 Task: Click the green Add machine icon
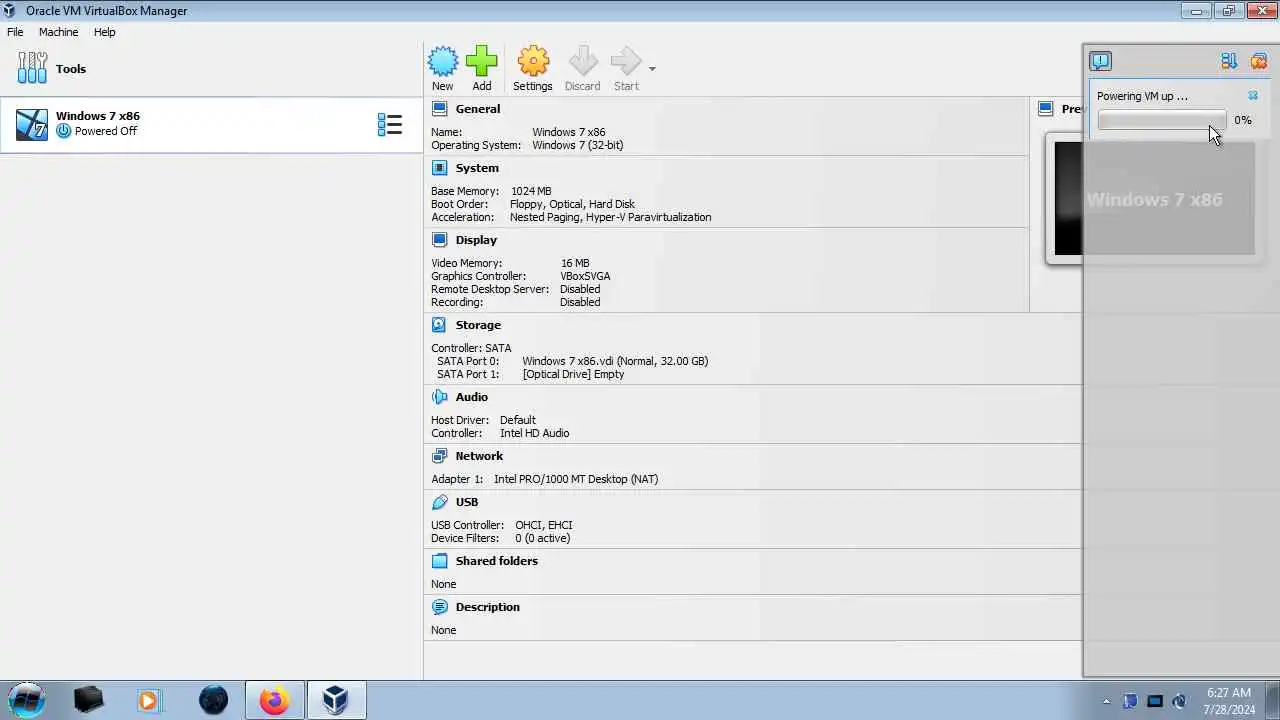click(481, 69)
